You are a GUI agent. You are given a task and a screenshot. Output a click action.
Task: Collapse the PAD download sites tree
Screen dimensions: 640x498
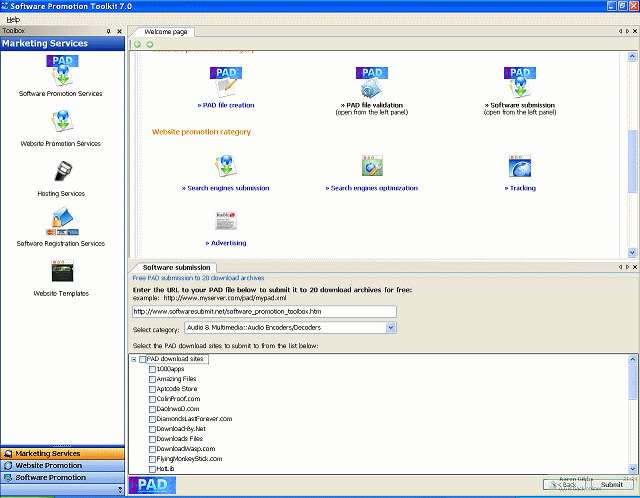(133, 359)
